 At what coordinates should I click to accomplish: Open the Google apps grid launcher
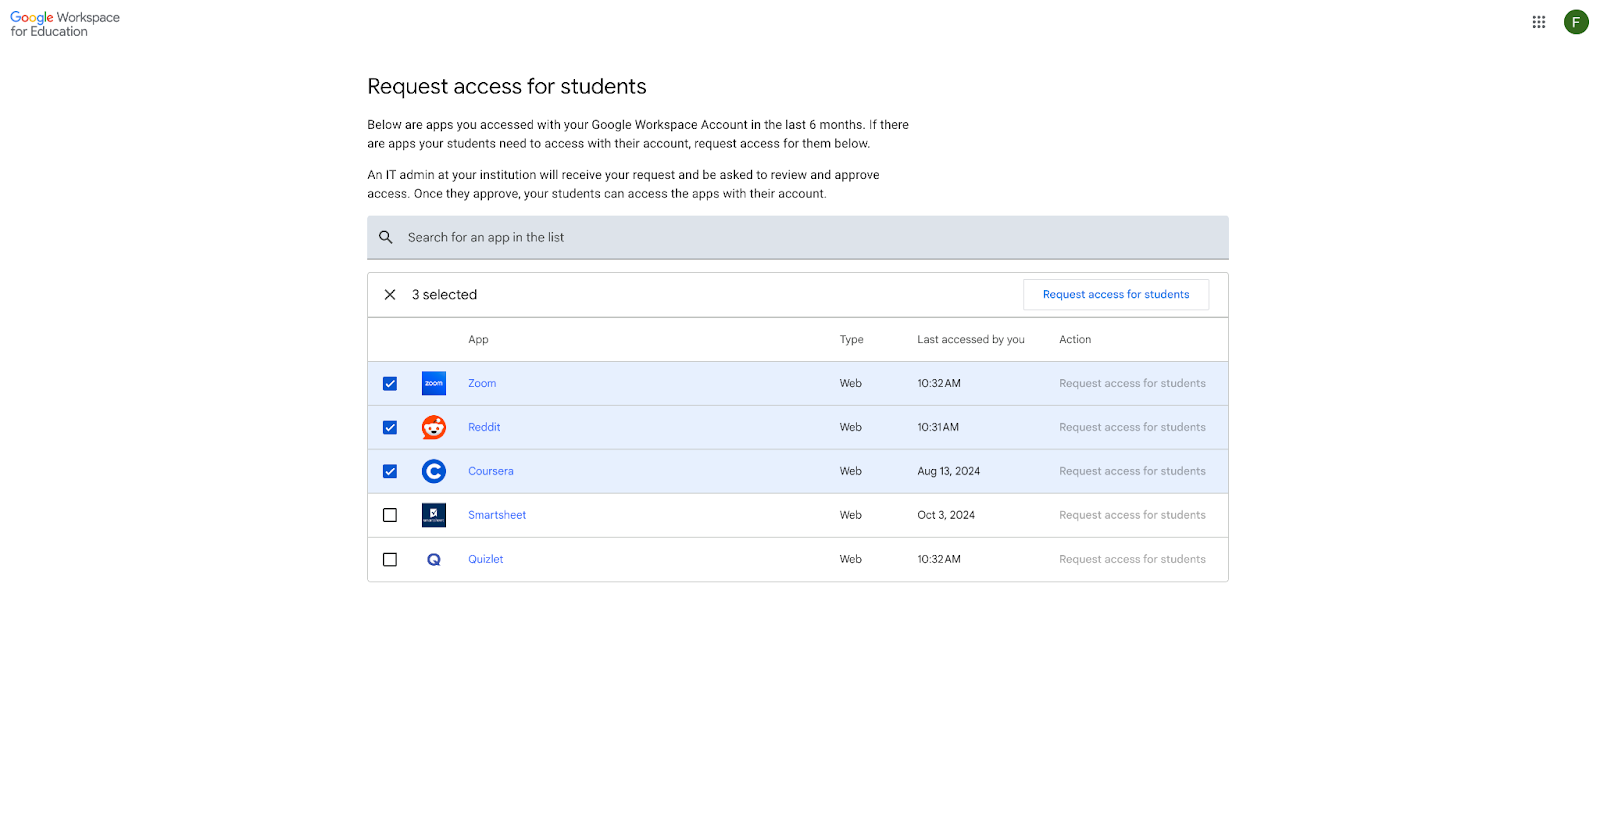(1538, 22)
